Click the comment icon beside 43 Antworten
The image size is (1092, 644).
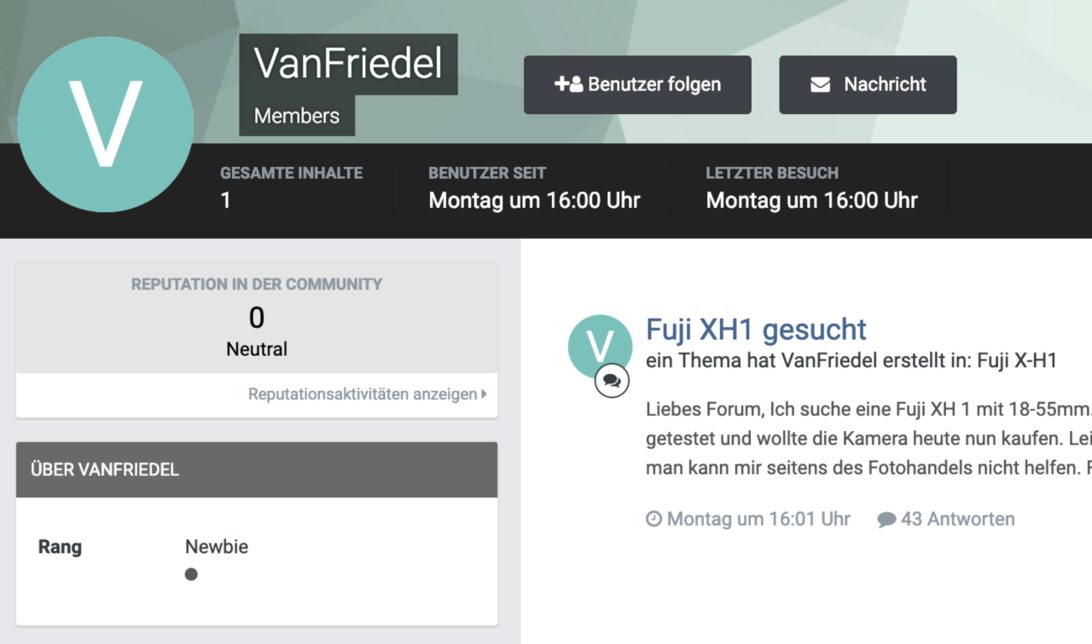[886, 520]
